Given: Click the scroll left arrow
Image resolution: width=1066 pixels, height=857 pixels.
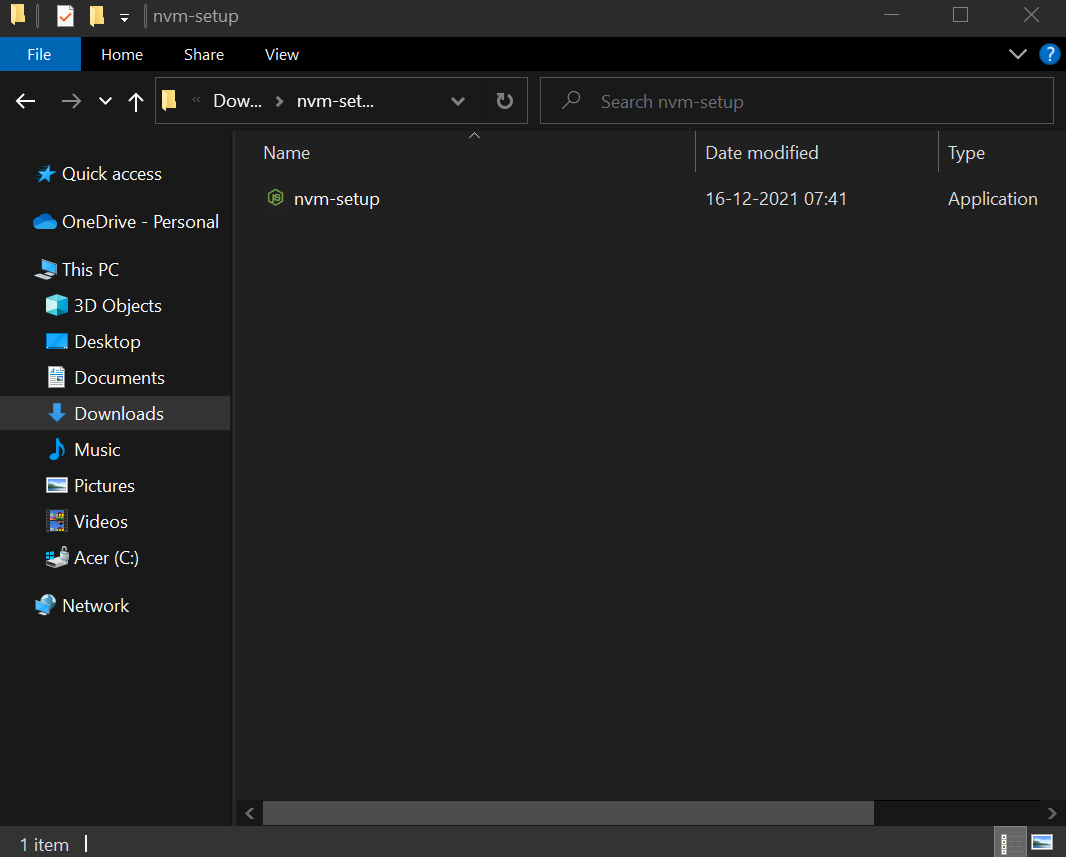Looking at the screenshot, I should coord(250,813).
